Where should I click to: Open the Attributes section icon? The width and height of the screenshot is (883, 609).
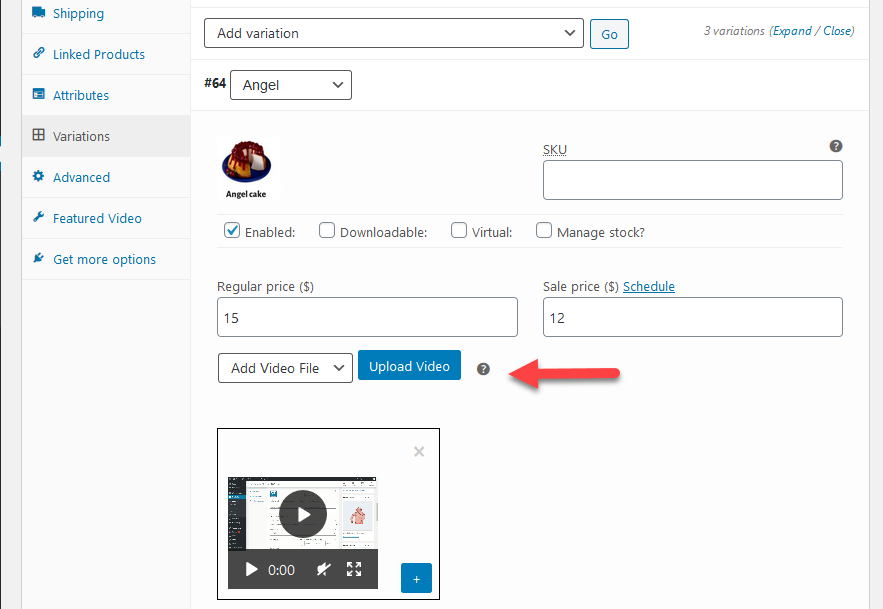37,95
